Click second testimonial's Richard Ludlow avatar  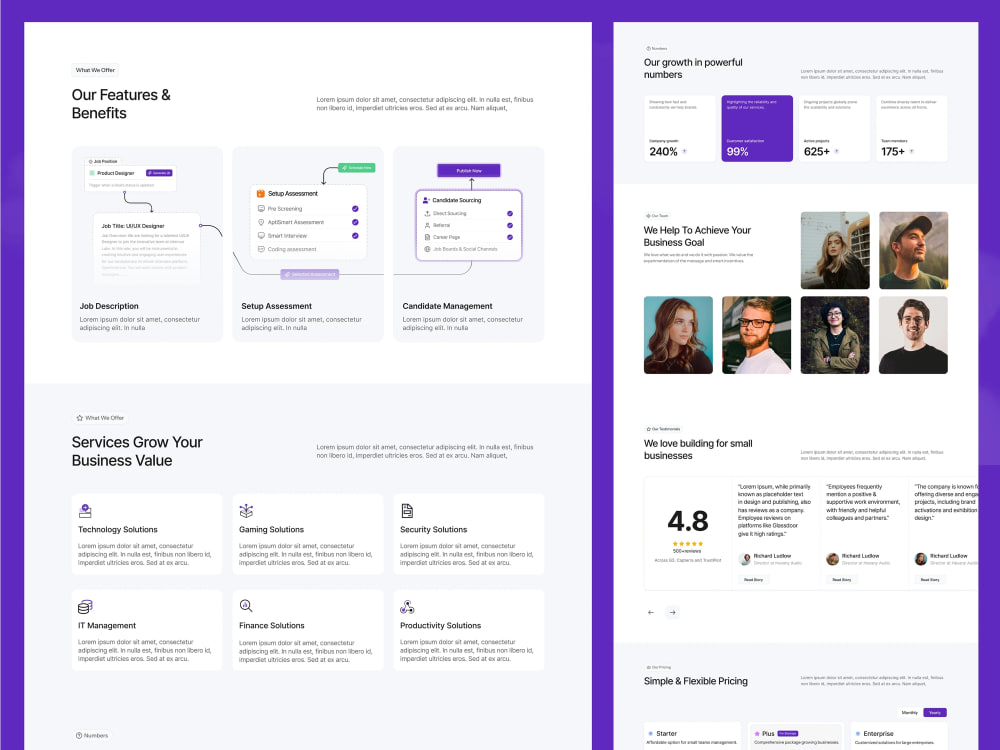click(x=832, y=559)
